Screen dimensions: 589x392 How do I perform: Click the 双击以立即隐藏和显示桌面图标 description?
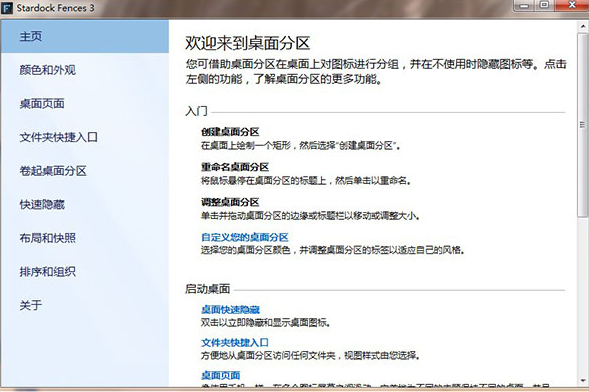[266, 323]
